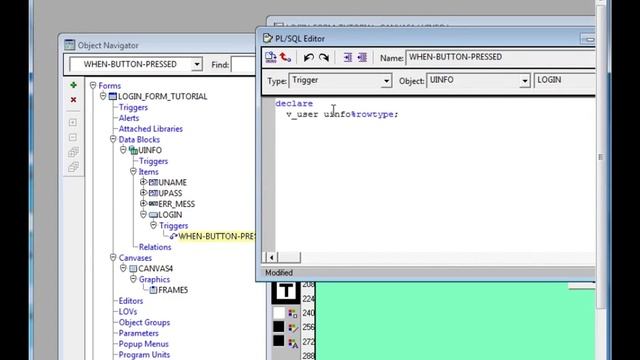Collapse the LOGIN_FORM_TUTORIAL node
This screenshot has width=640, height=360.
tap(103, 96)
